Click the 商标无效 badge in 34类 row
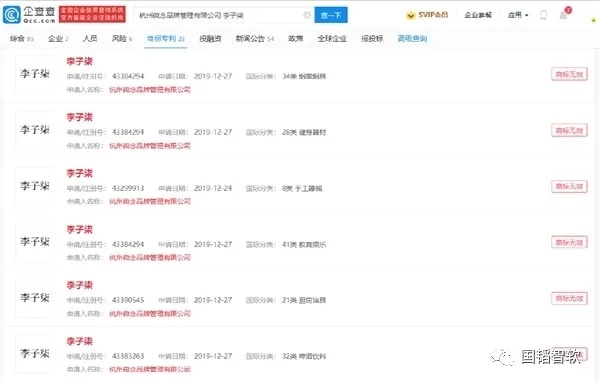This screenshot has height=383, width=600. click(569, 74)
